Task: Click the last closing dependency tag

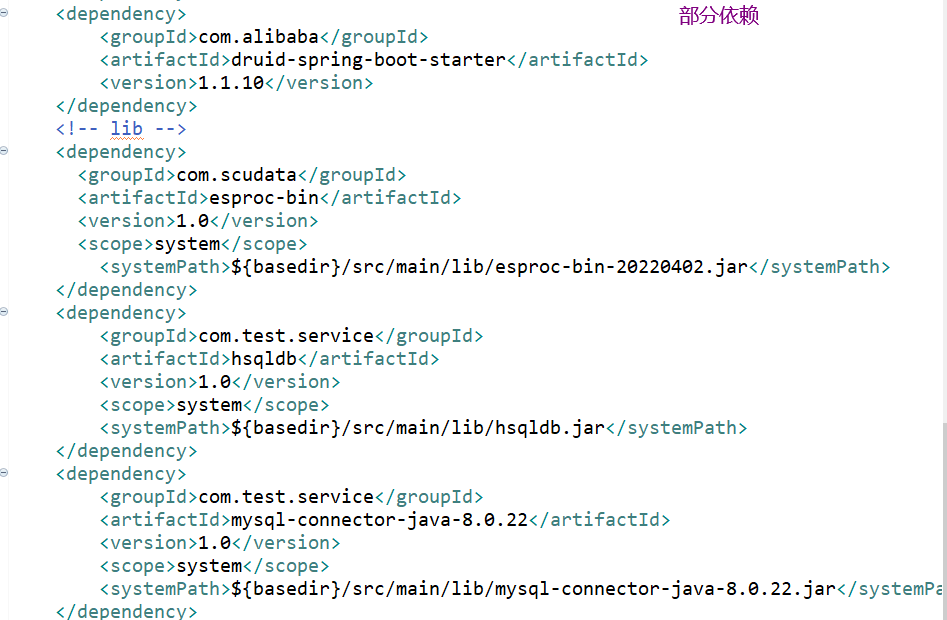Action: click(127, 612)
